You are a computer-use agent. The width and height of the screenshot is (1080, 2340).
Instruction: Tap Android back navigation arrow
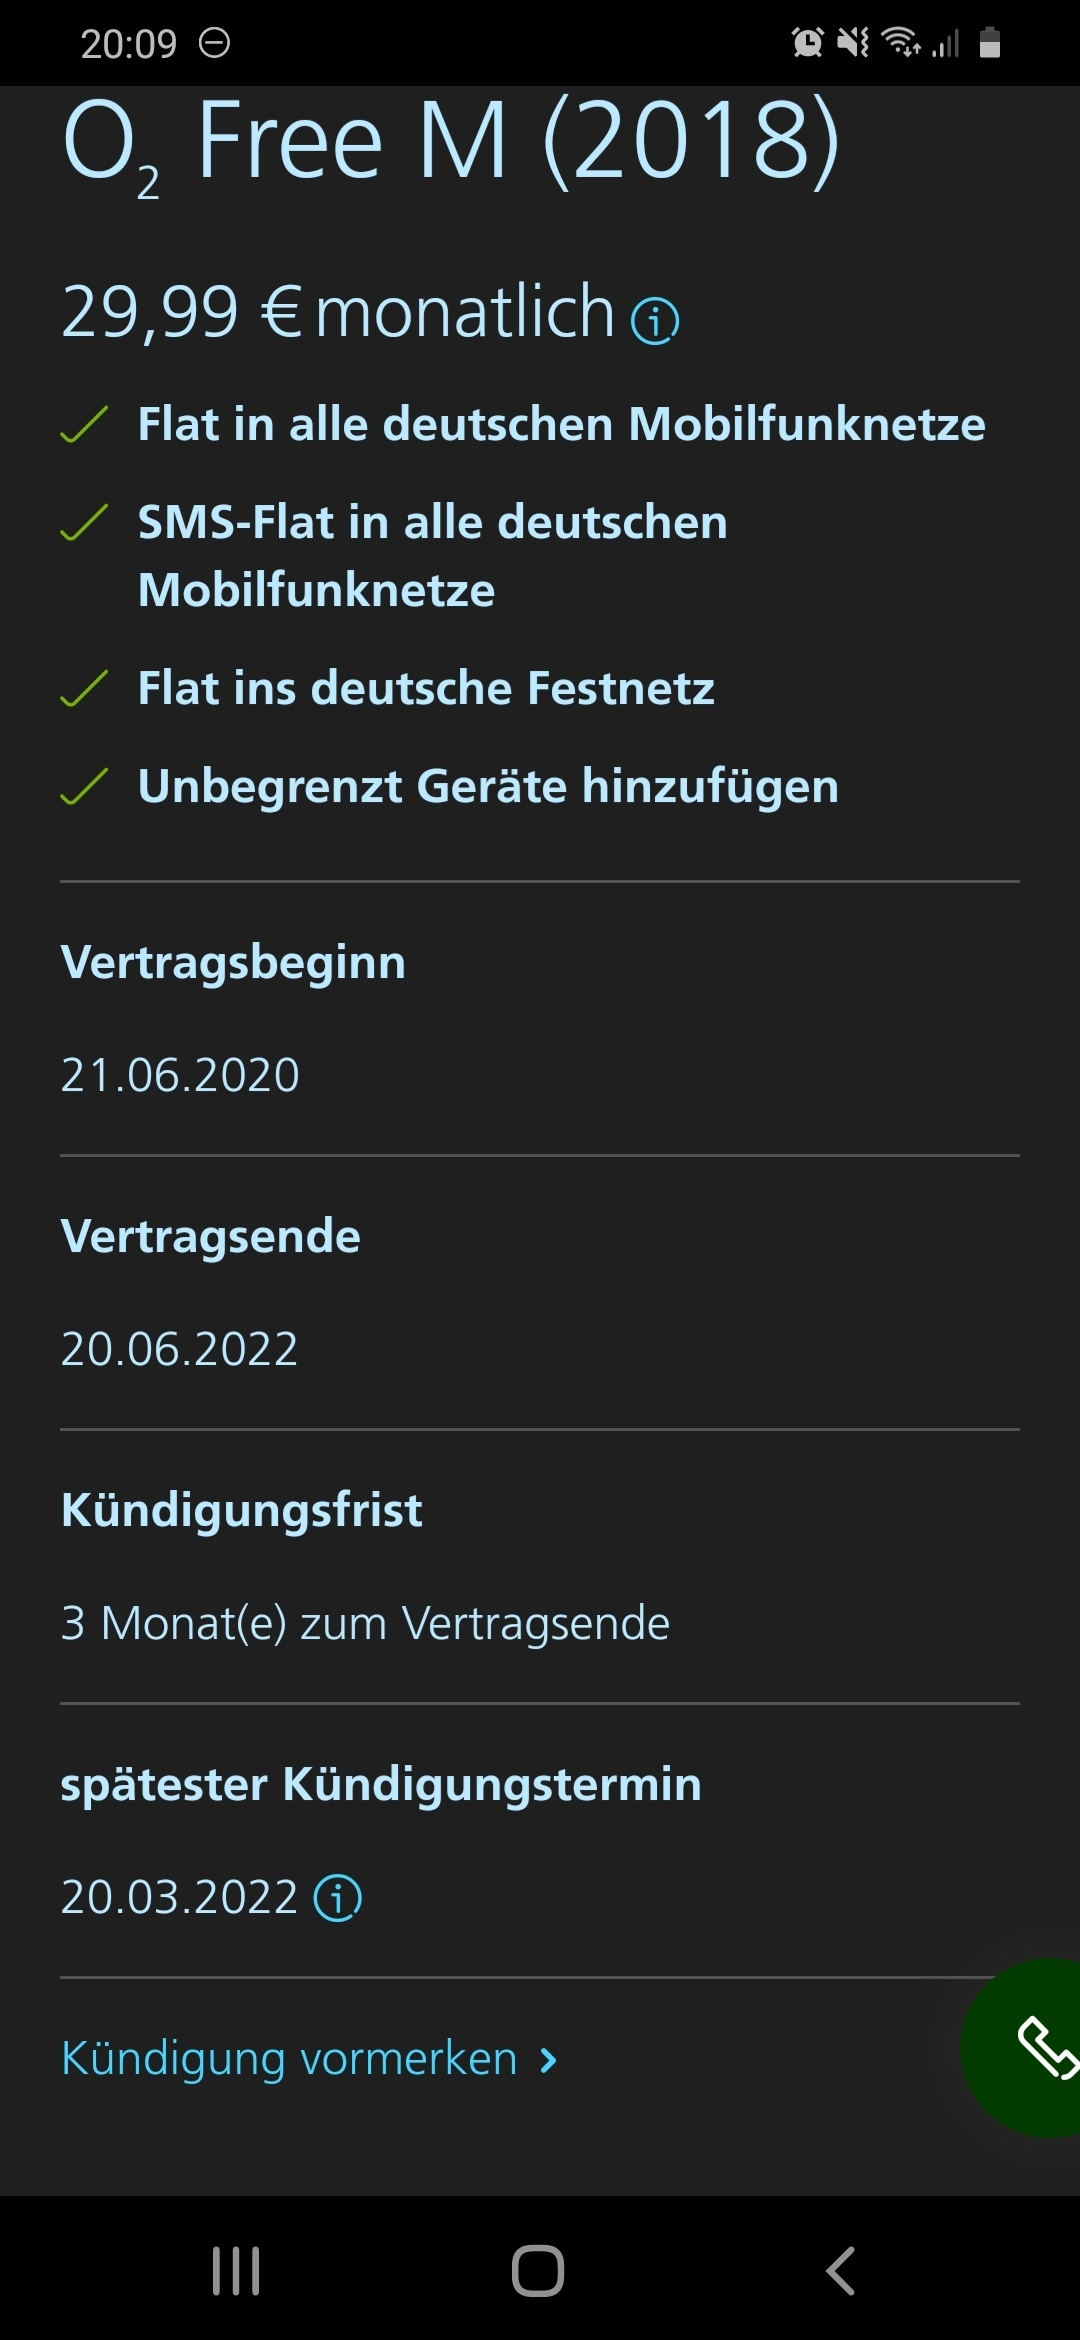tap(841, 2271)
